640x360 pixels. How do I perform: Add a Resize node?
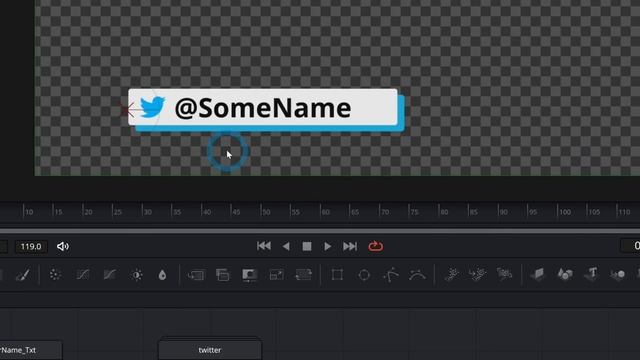click(x=277, y=275)
